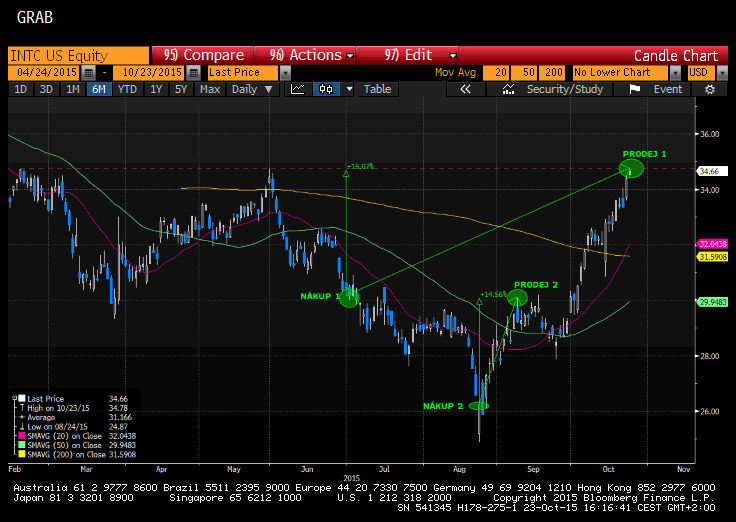
Task: Switch to line chart view icon
Action: [x=298, y=89]
